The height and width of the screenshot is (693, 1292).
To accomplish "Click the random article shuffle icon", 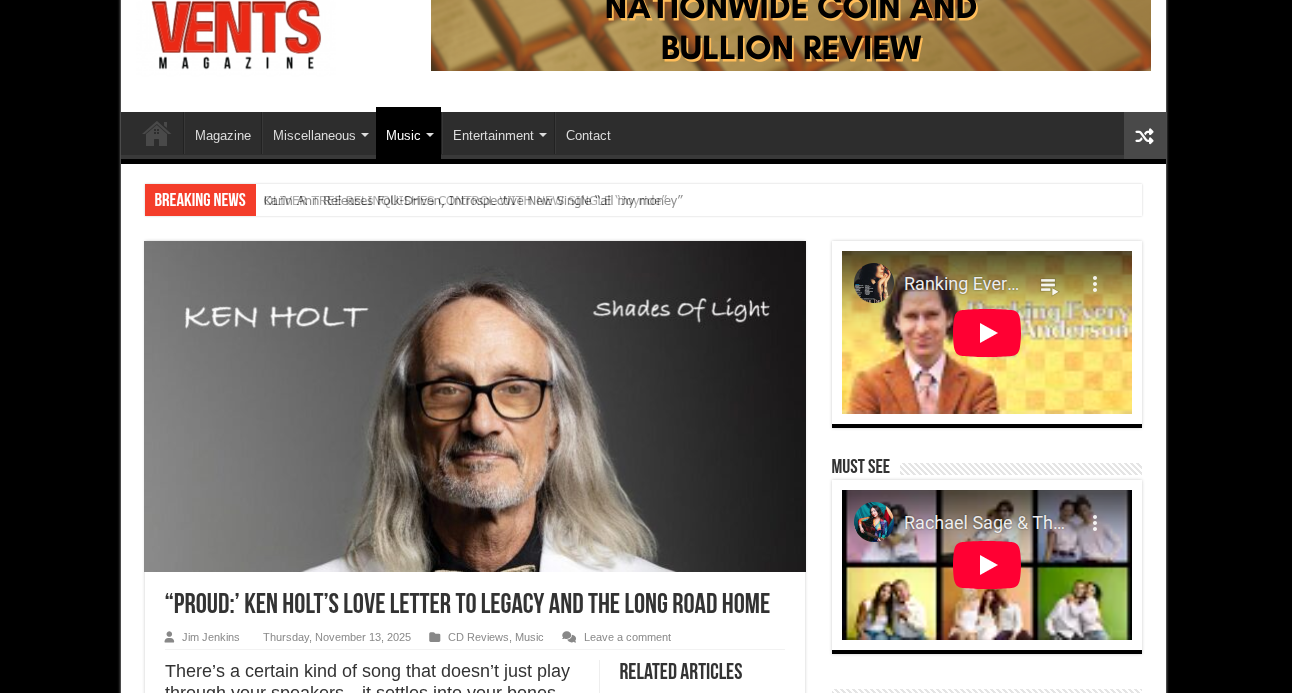I will [1144, 136].
